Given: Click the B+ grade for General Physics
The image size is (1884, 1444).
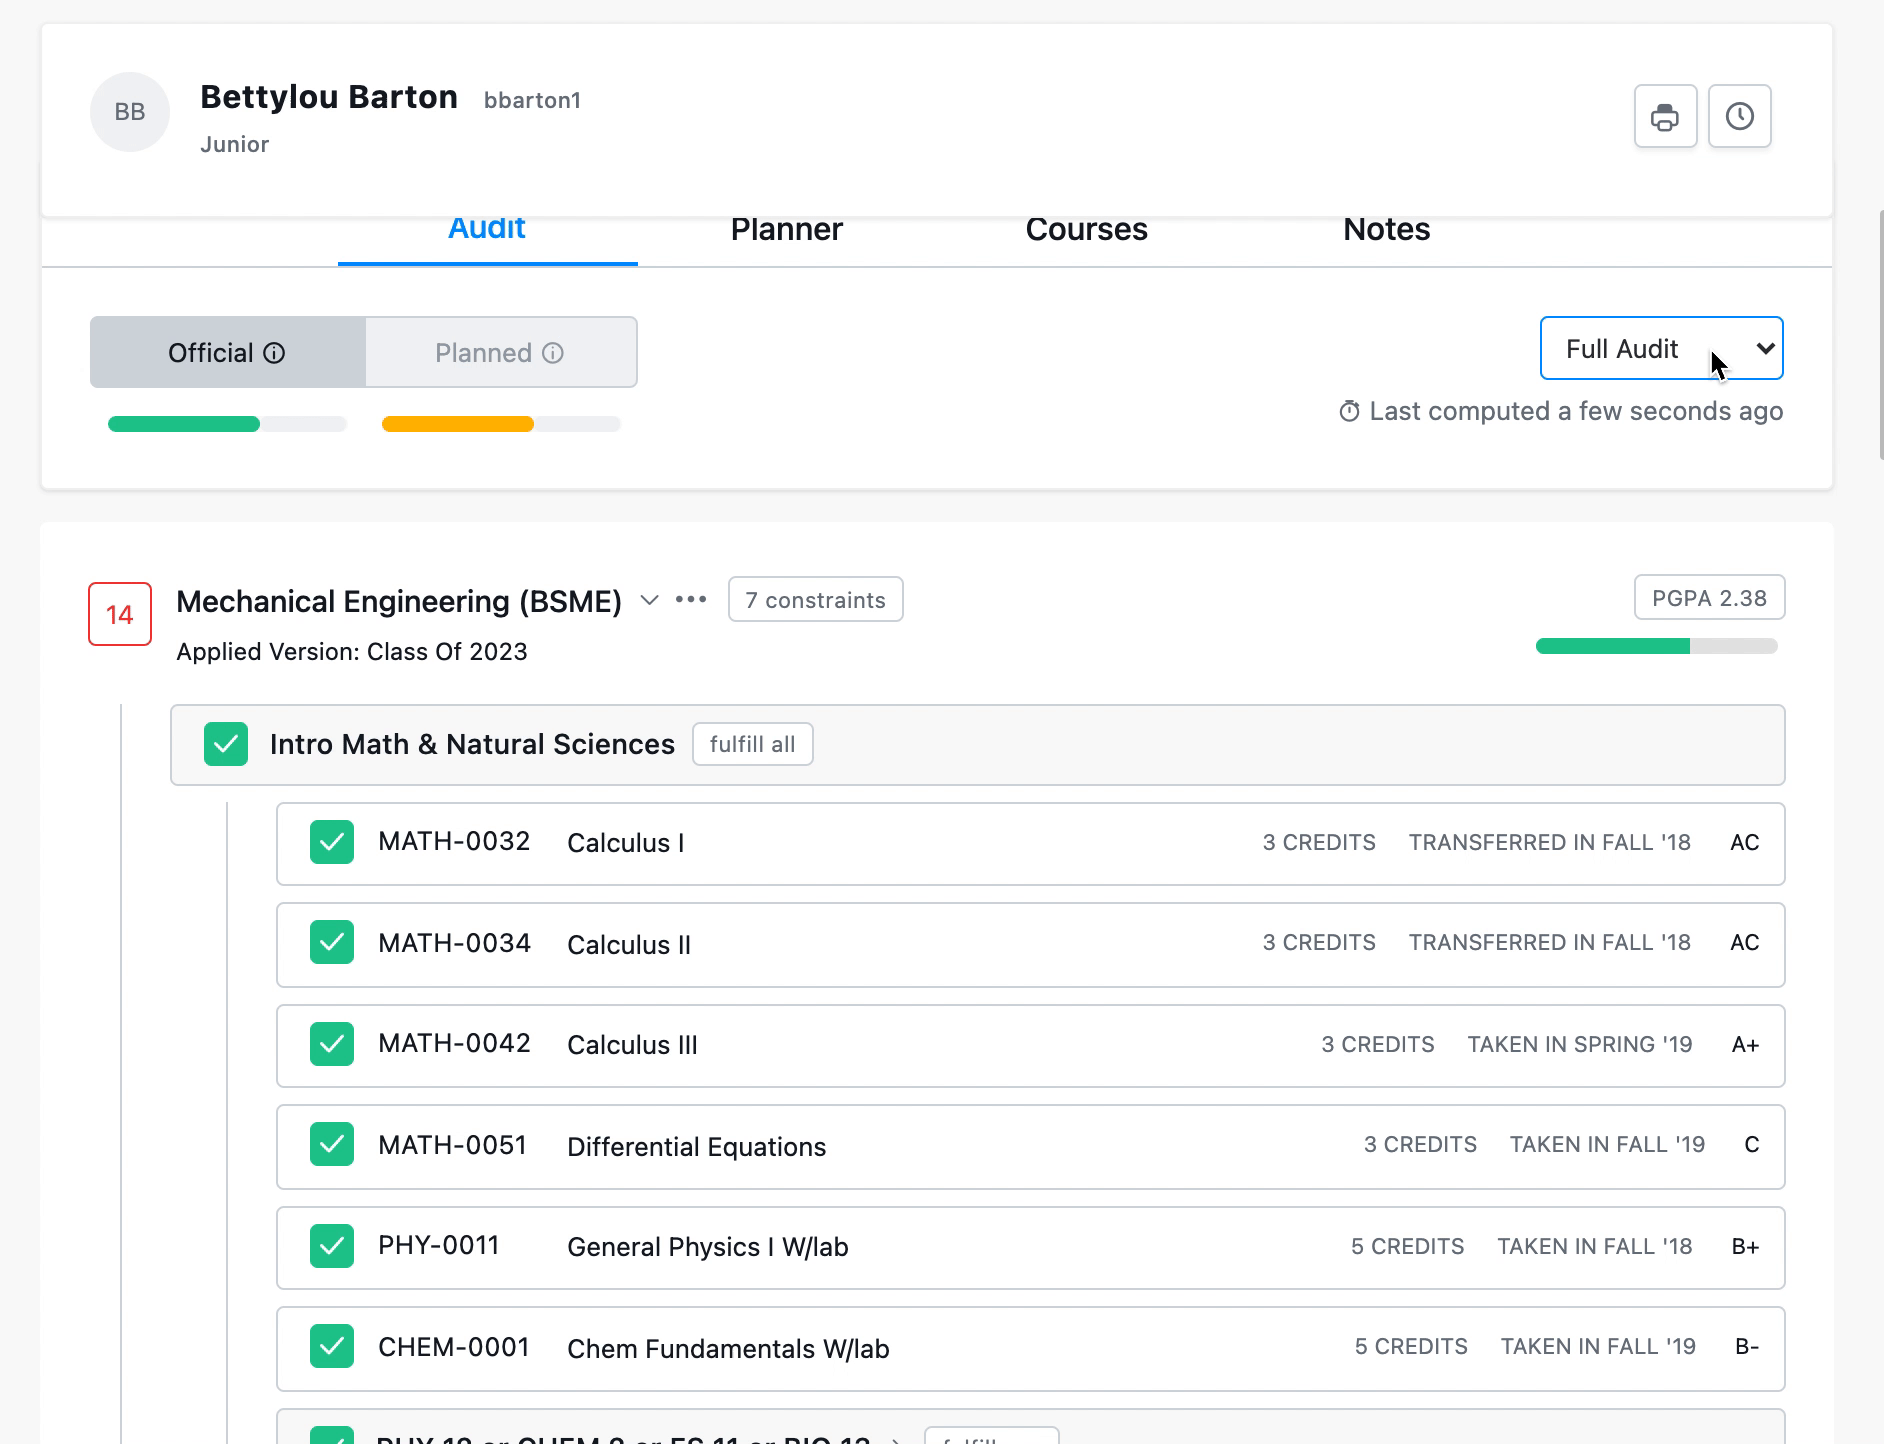Looking at the screenshot, I should 1745,1246.
